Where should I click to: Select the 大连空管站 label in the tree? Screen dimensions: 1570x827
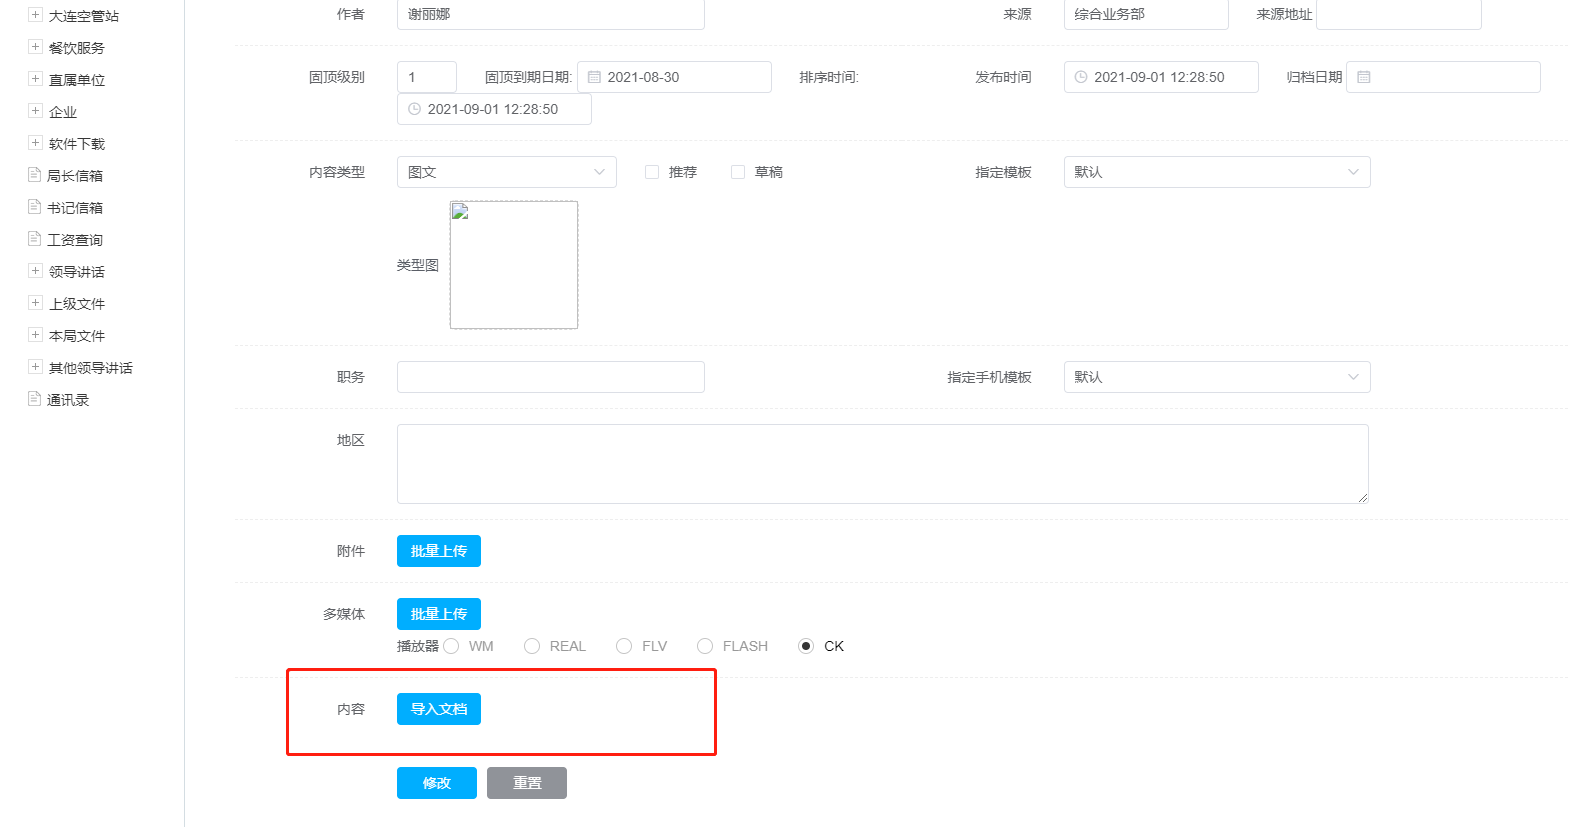pyautogui.click(x=84, y=16)
